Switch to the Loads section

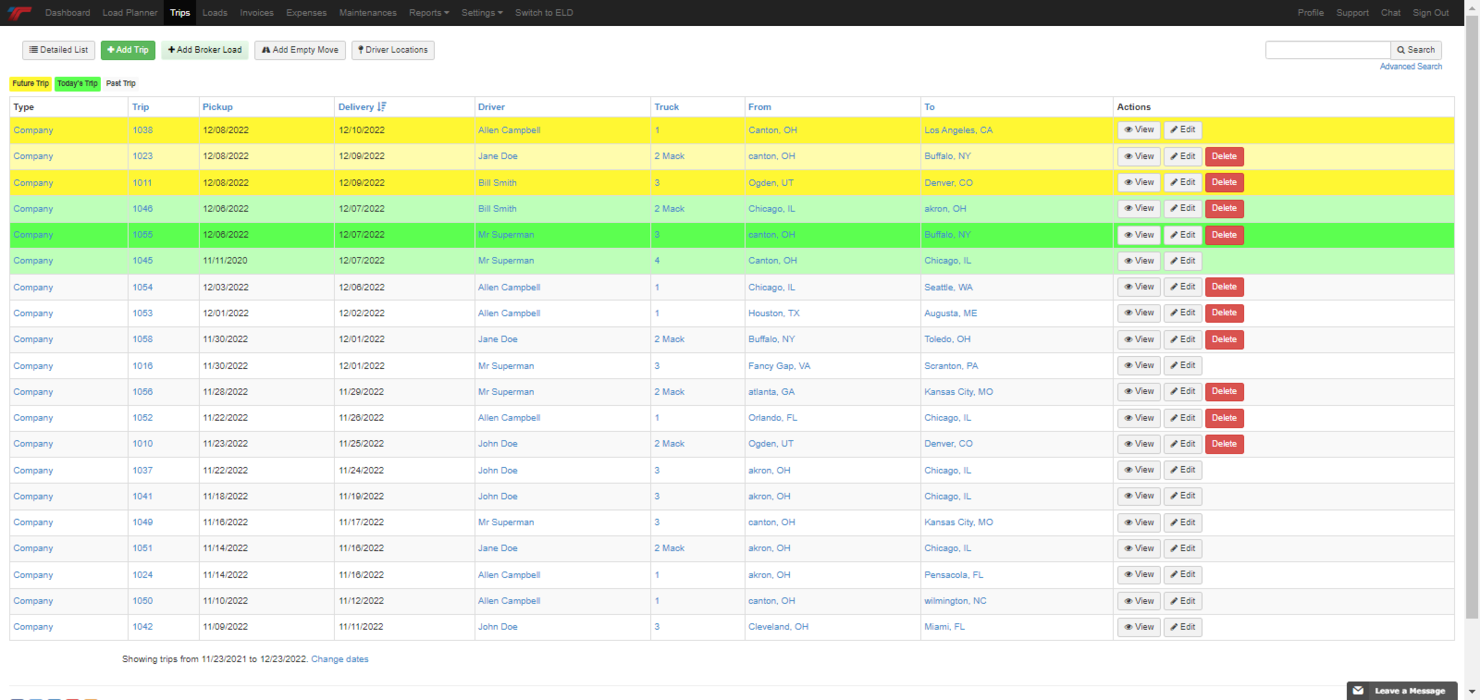(x=215, y=13)
